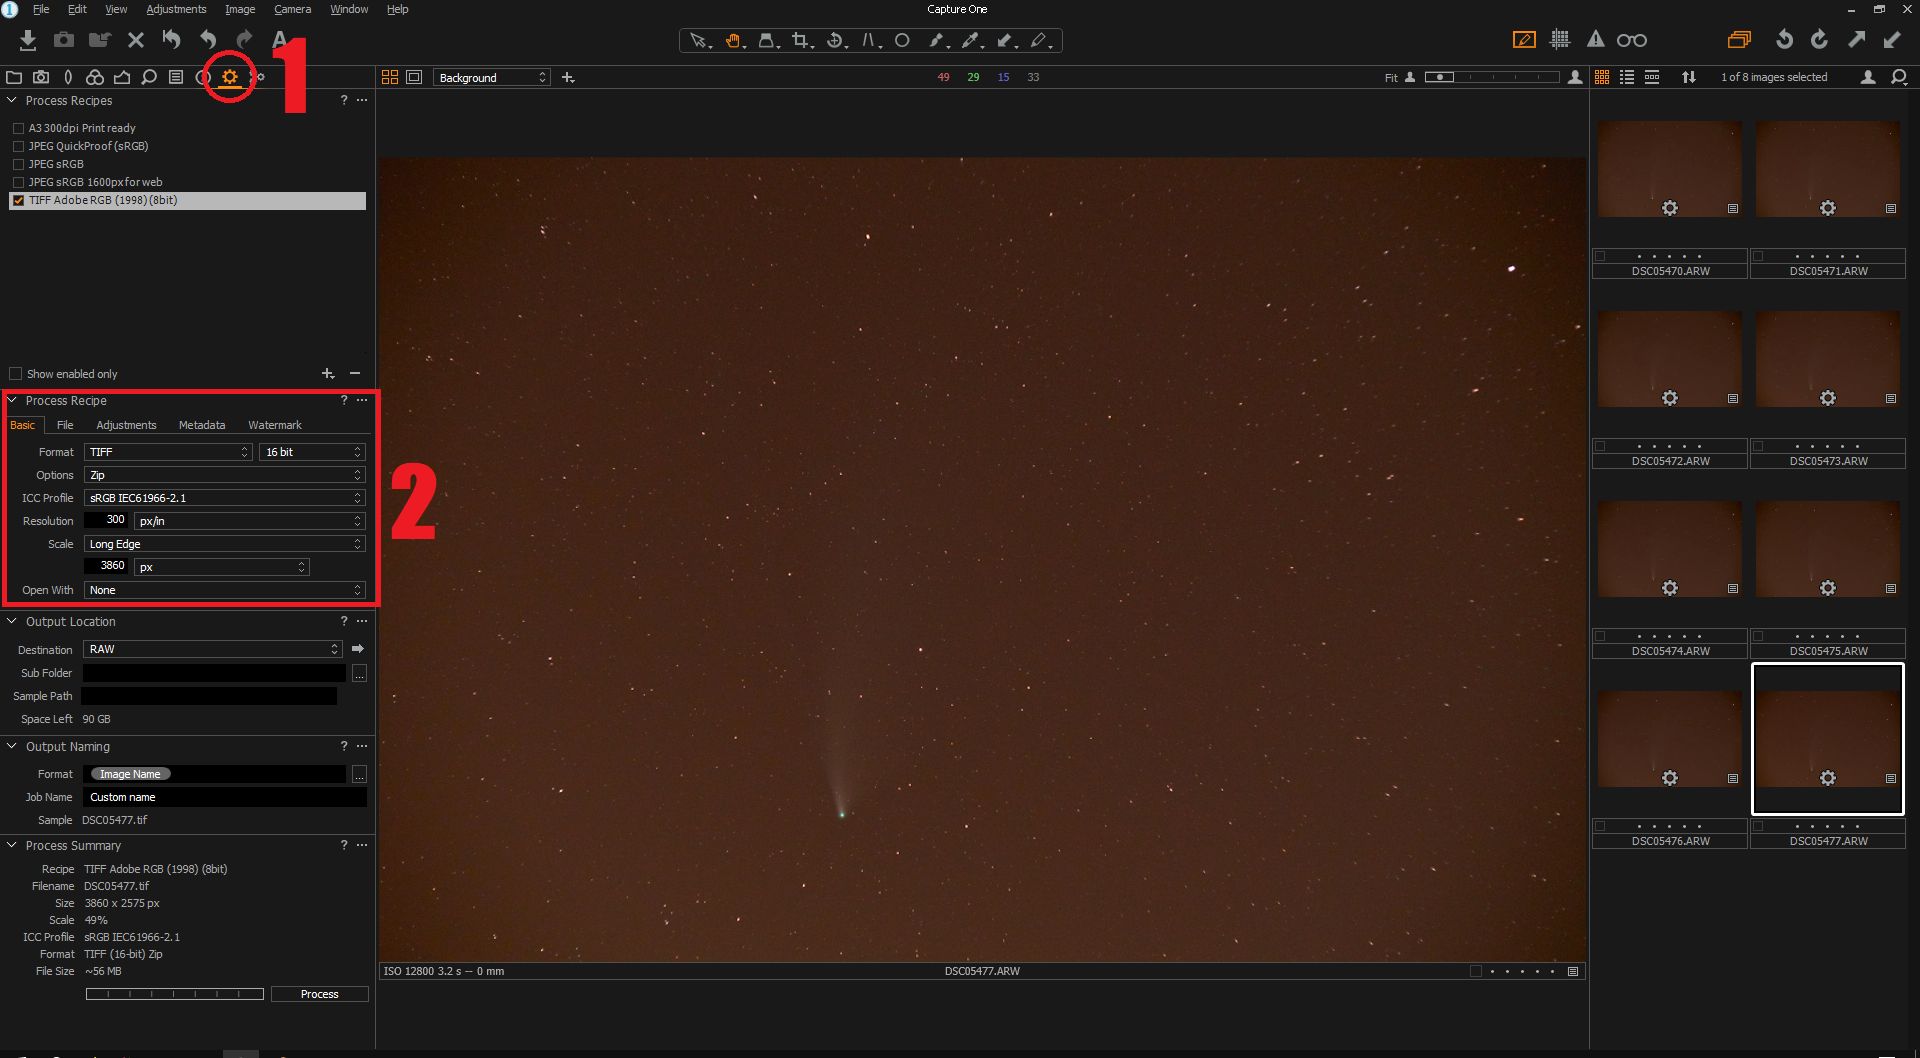Screen dimensions: 1920x1058
Task: Select the Crop tool in the toolbar
Action: coord(800,40)
